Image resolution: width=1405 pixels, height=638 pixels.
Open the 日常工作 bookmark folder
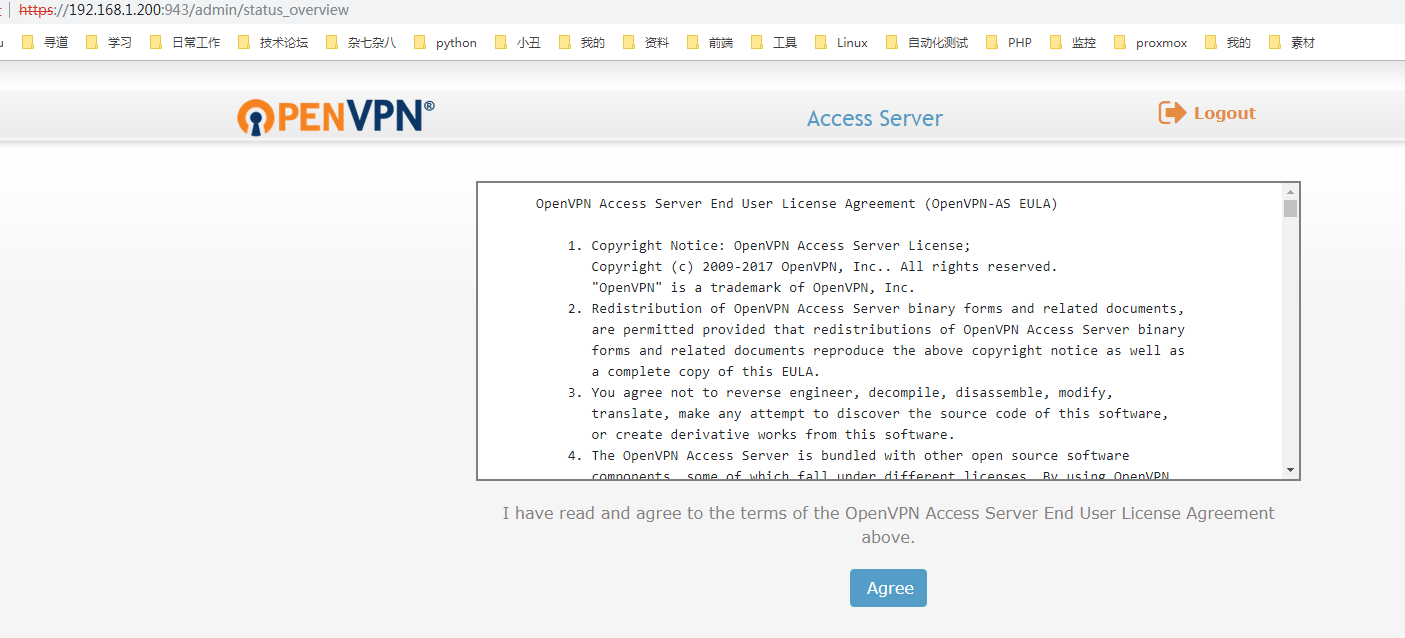pos(185,43)
